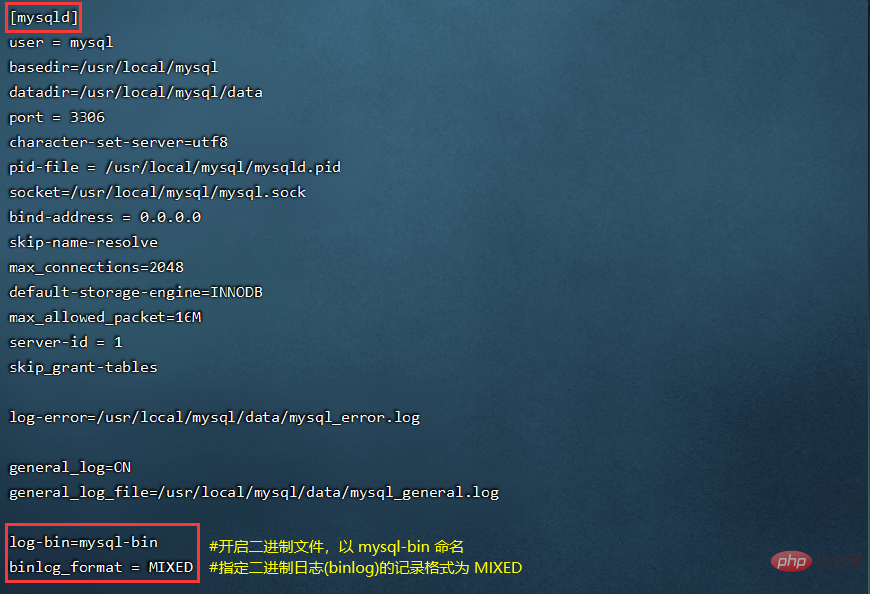This screenshot has height=594, width=870.
Task: Click the max_connections=2048 line
Action: [97, 267]
